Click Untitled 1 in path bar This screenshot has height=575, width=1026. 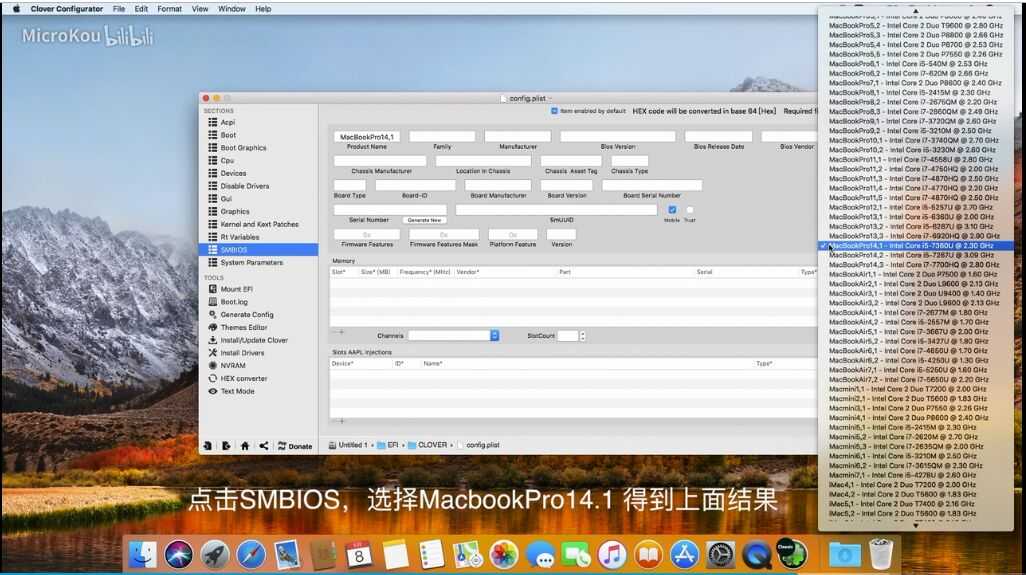[348, 445]
